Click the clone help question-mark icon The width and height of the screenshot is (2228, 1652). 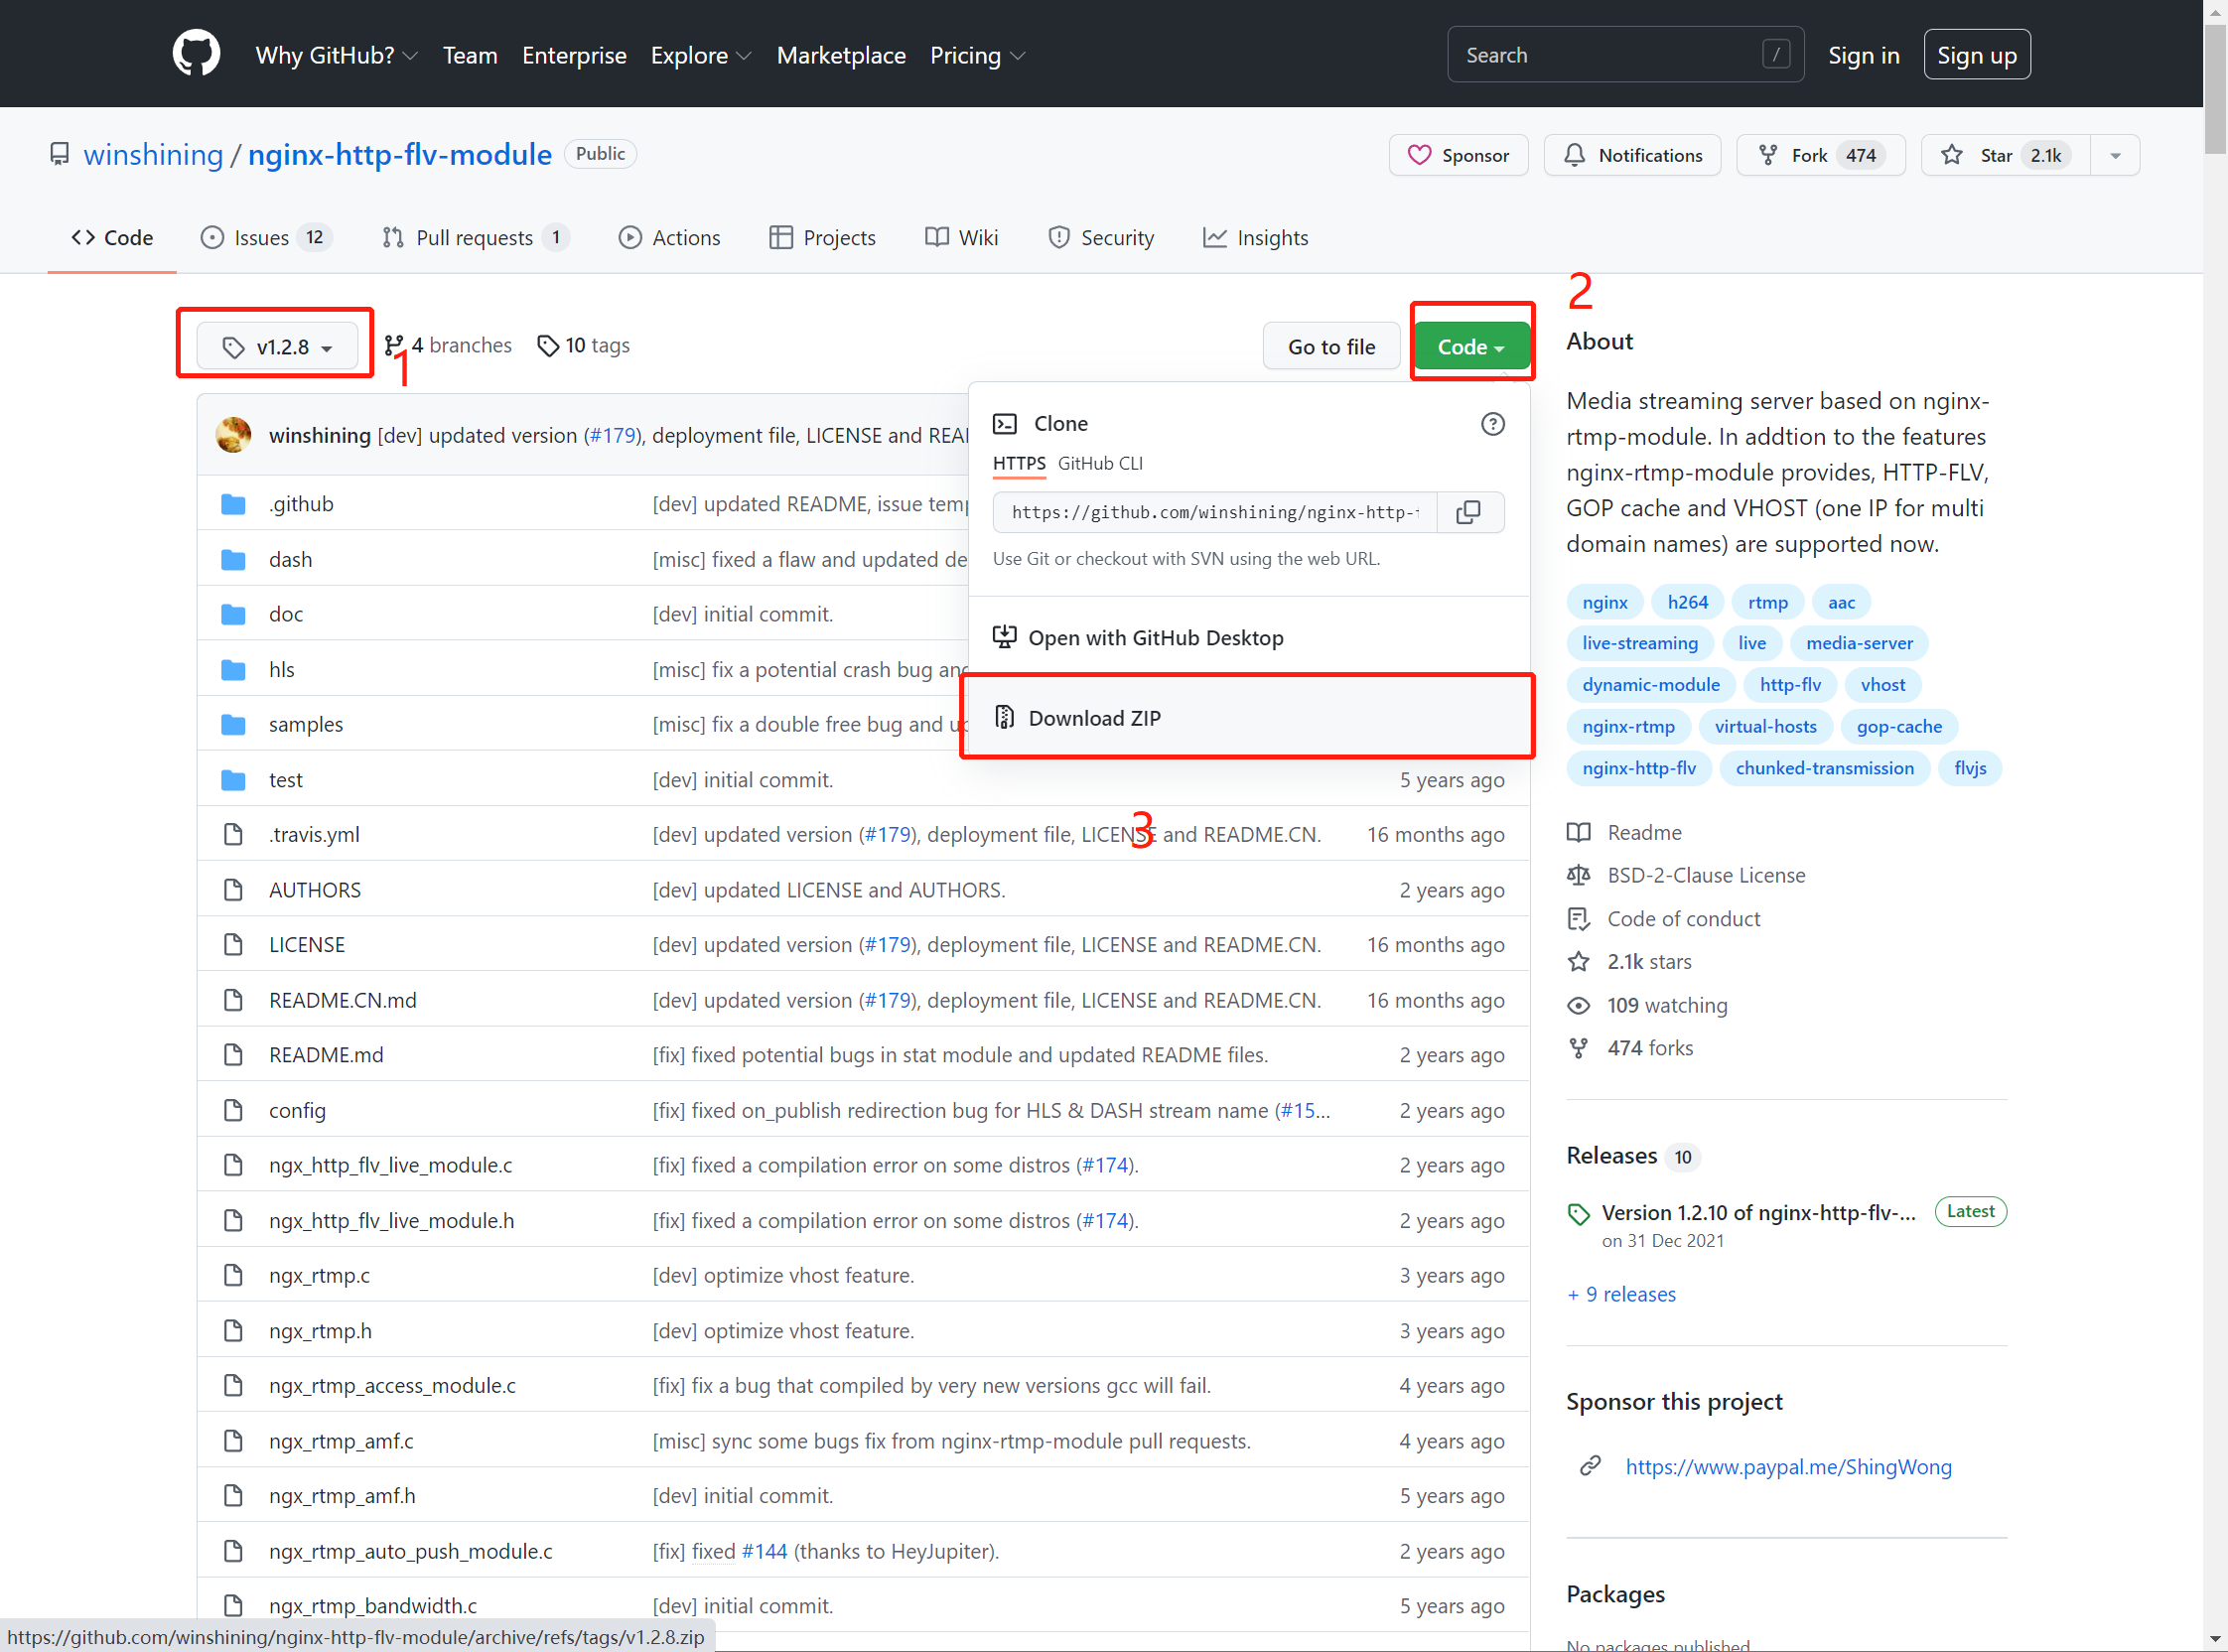click(1492, 424)
